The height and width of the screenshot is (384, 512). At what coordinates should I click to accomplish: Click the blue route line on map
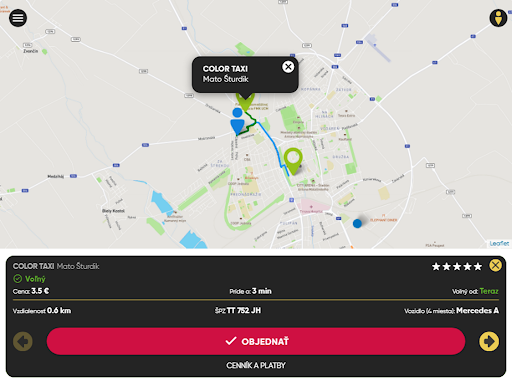pos(276,145)
